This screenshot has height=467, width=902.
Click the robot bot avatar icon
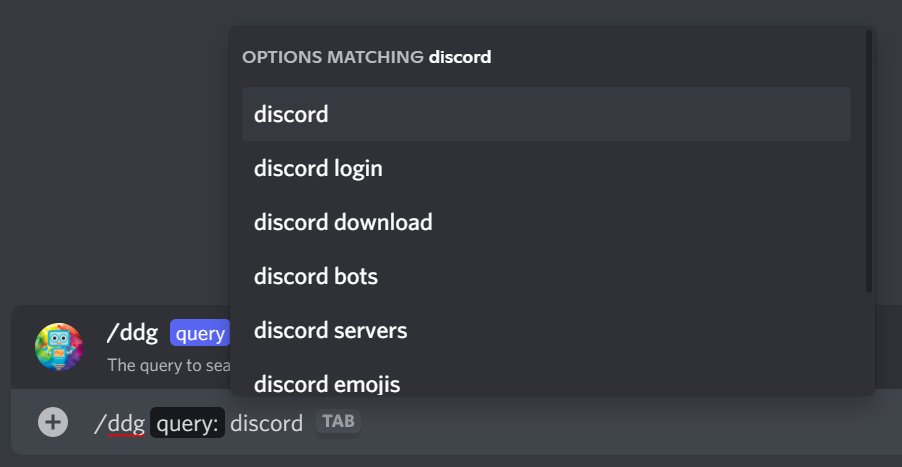click(x=59, y=347)
